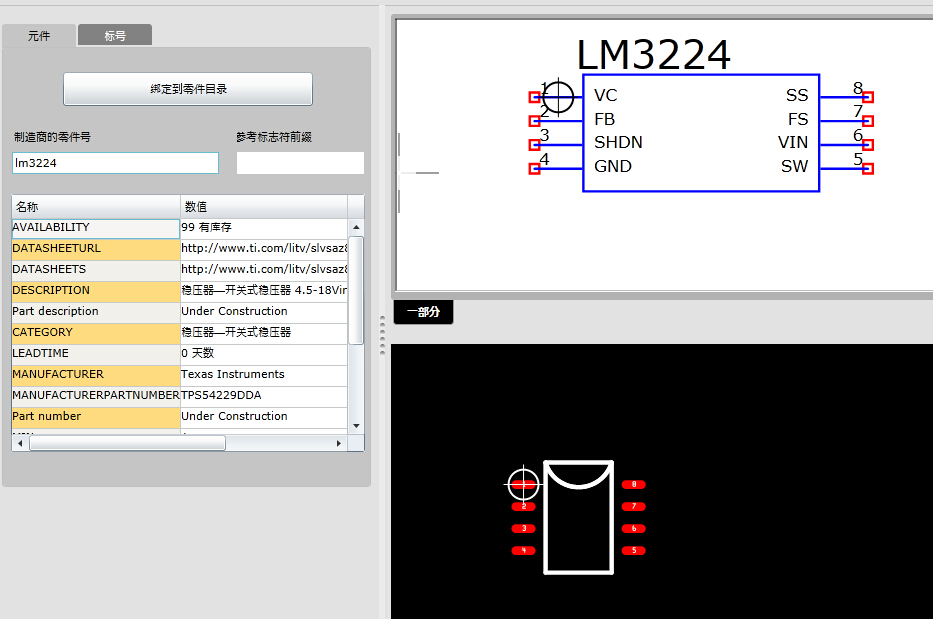Image resolution: width=933 pixels, height=619 pixels.
Task: Click the LM3224 symbol title text
Action: click(x=653, y=55)
